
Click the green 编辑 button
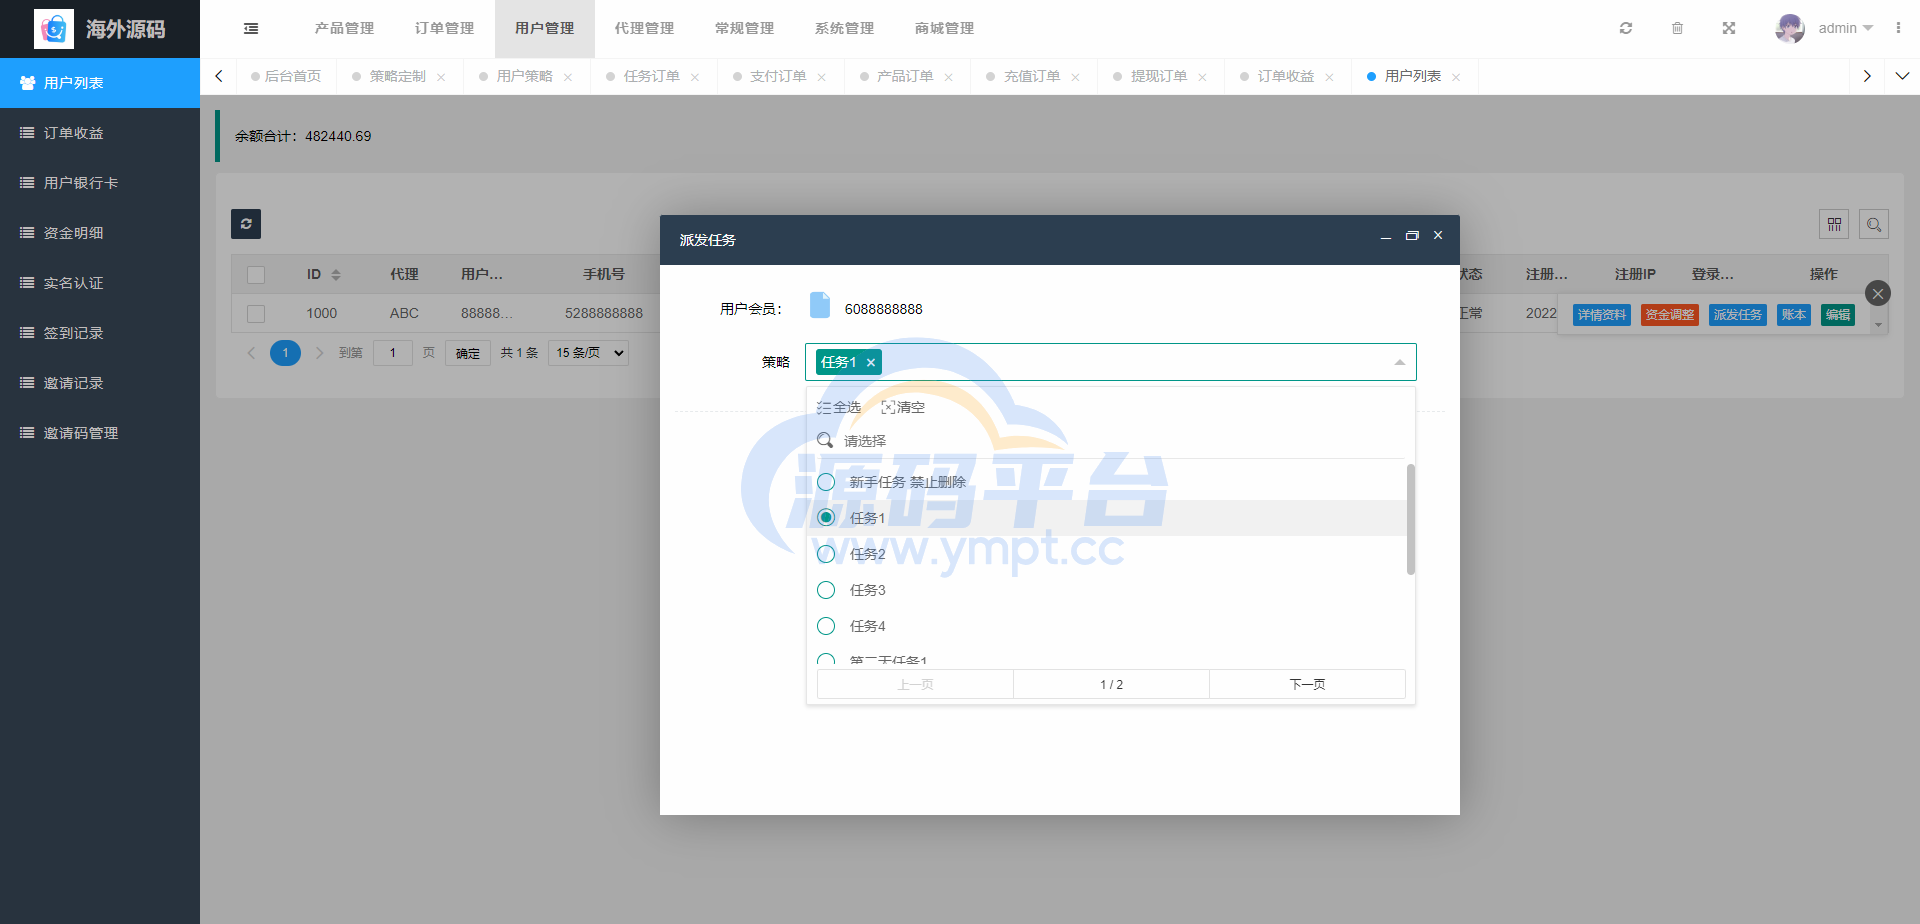click(1838, 315)
